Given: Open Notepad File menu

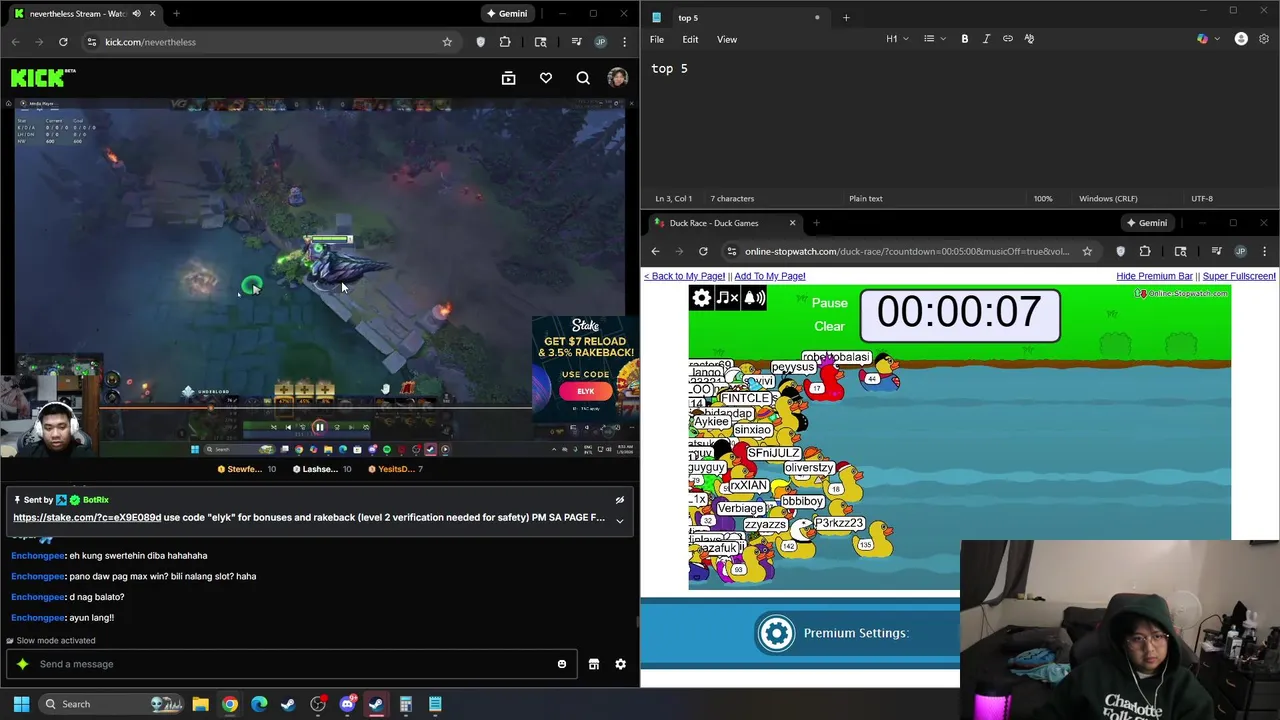Looking at the screenshot, I should pyautogui.click(x=657, y=39).
